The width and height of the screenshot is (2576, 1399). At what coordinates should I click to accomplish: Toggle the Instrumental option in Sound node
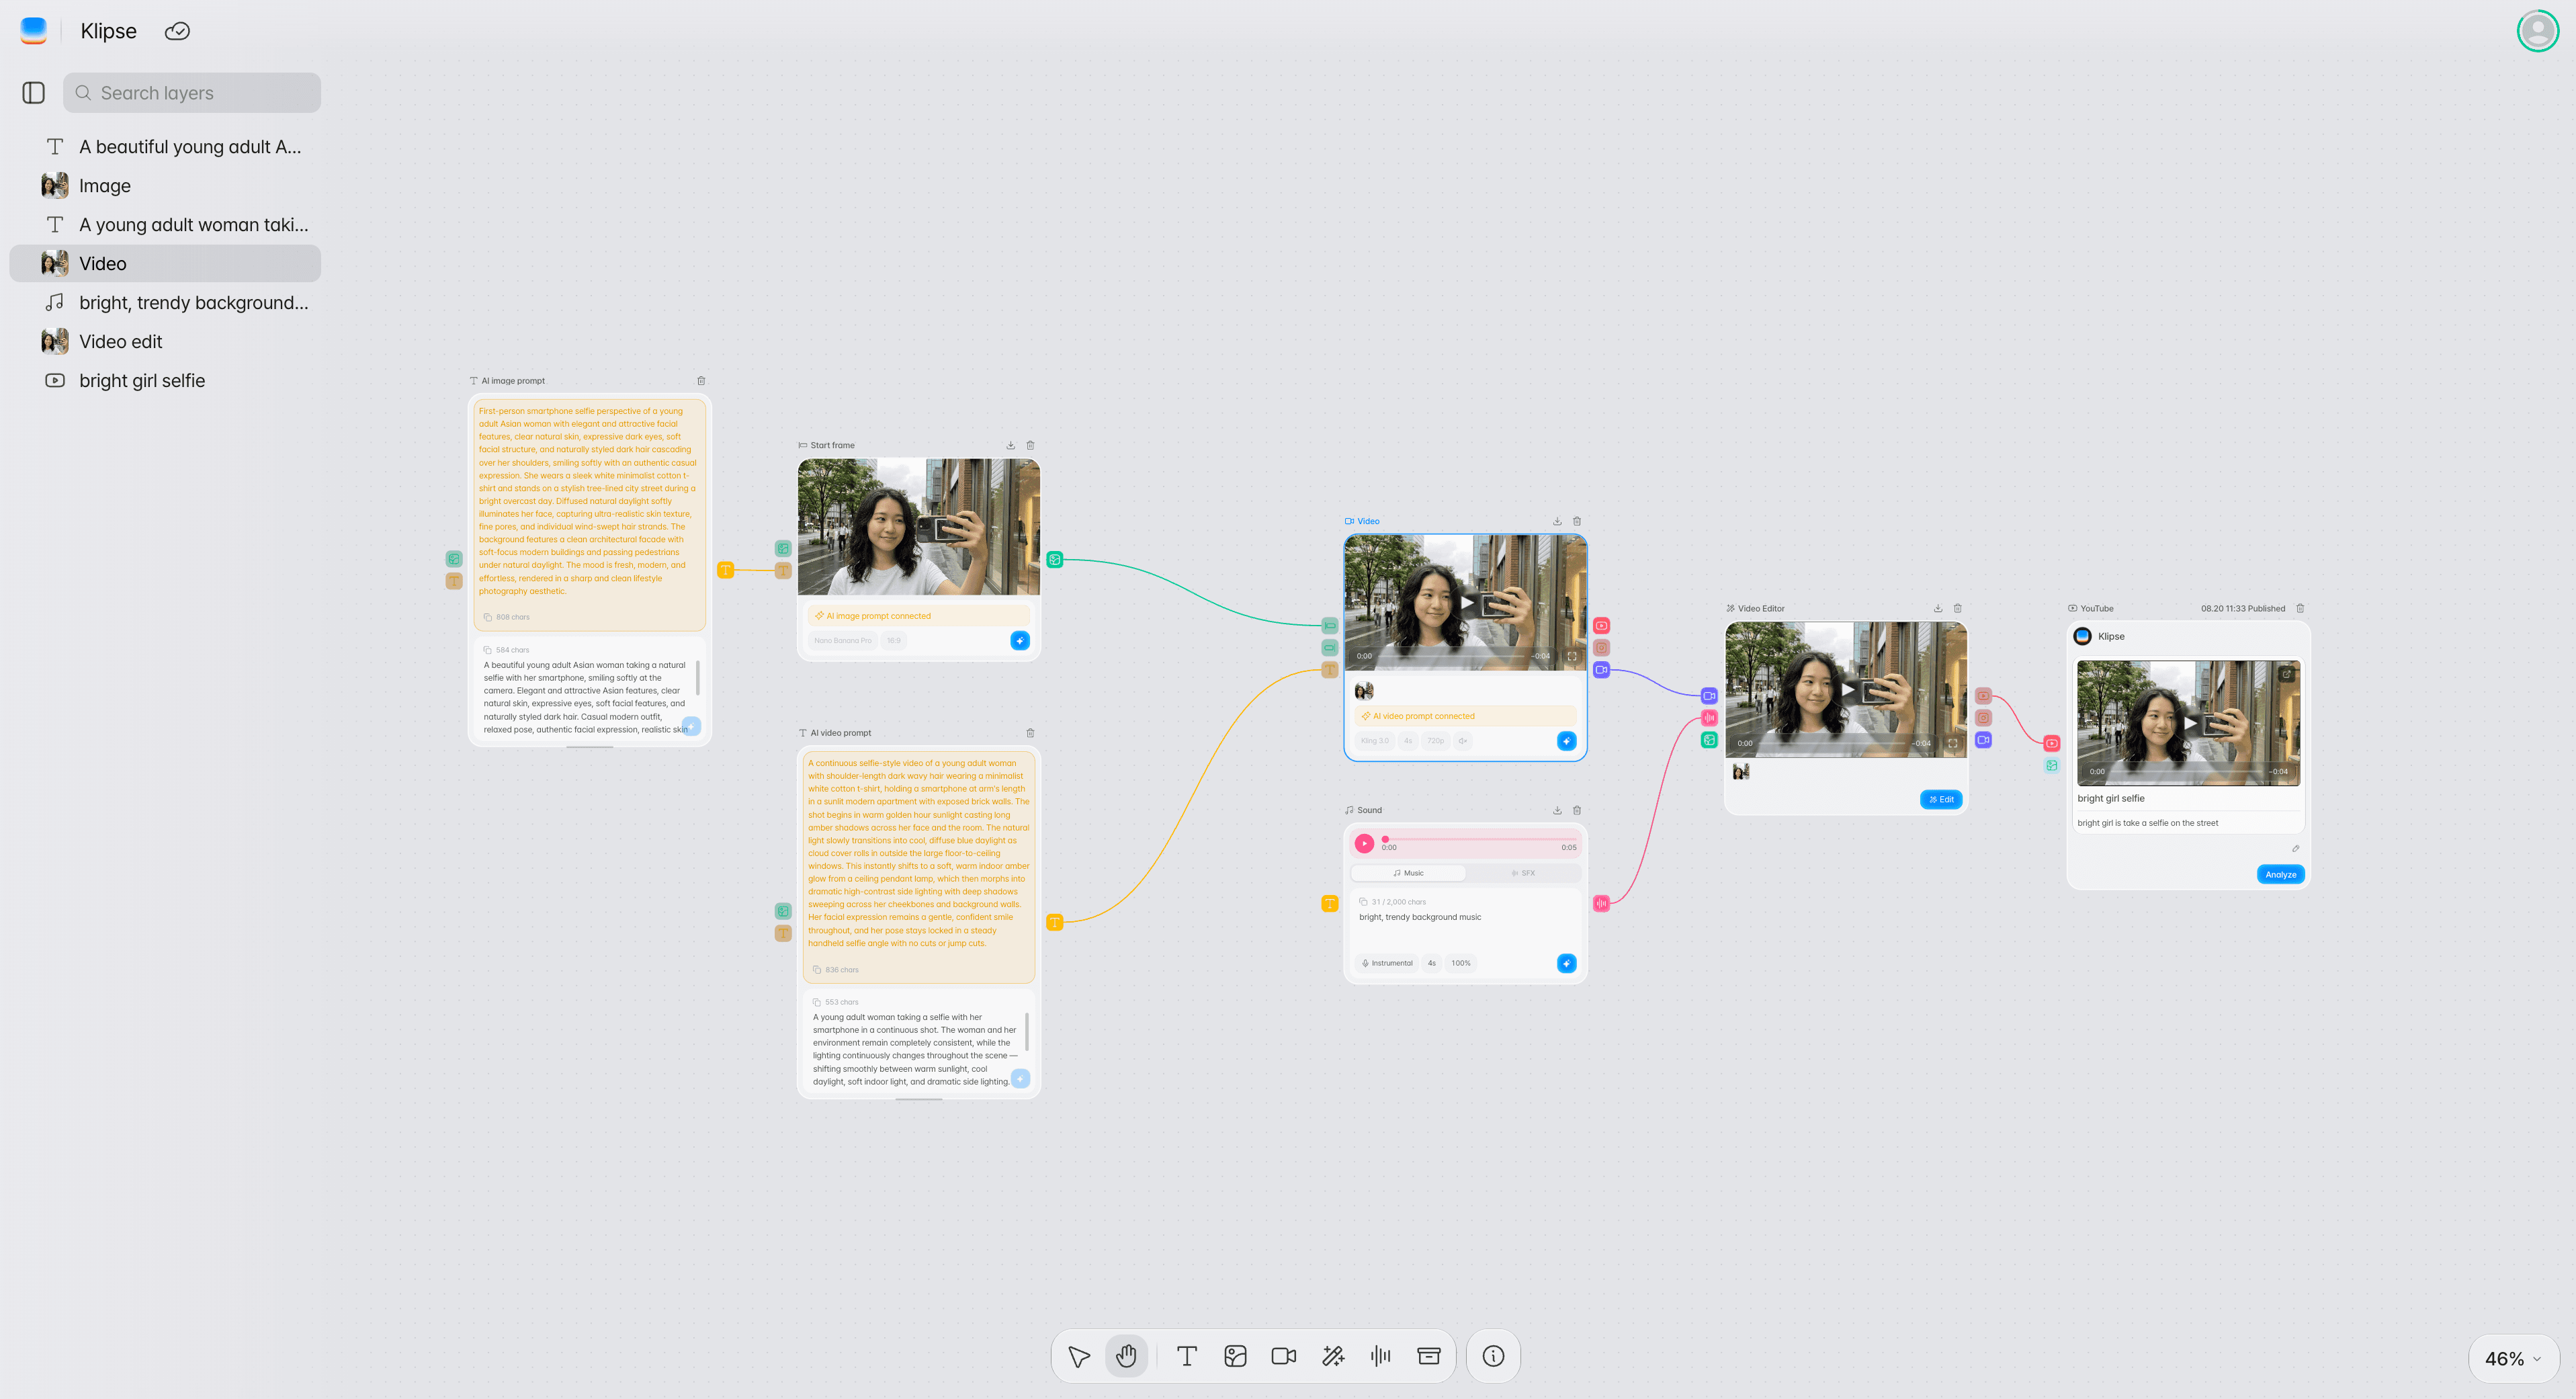tap(1387, 963)
